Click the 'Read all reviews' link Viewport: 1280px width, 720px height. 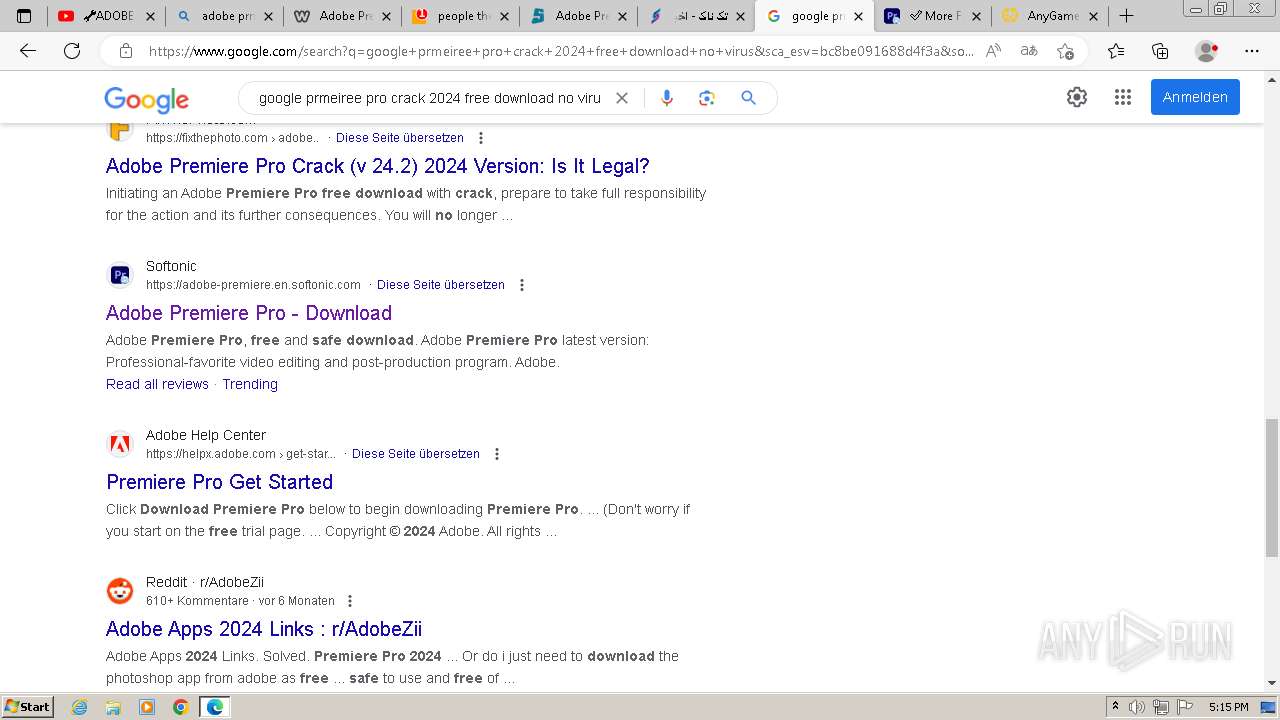tap(157, 384)
